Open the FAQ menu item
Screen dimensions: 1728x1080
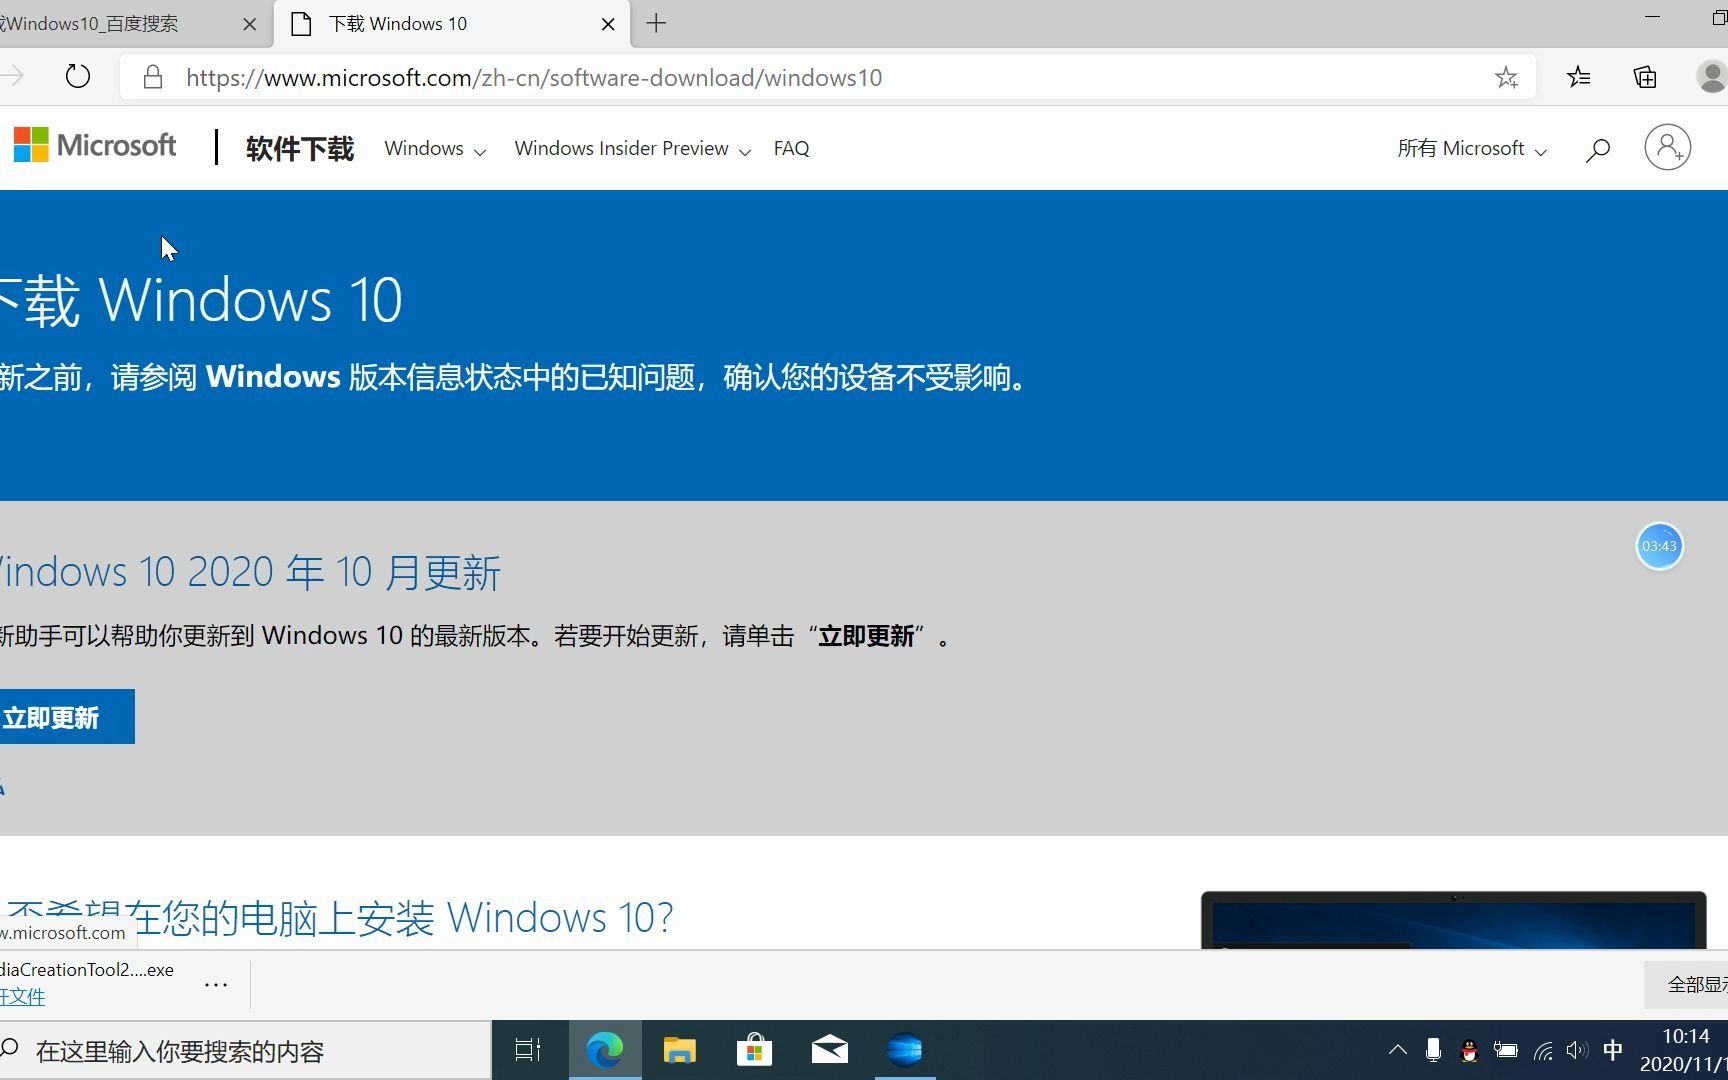[x=791, y=148]
